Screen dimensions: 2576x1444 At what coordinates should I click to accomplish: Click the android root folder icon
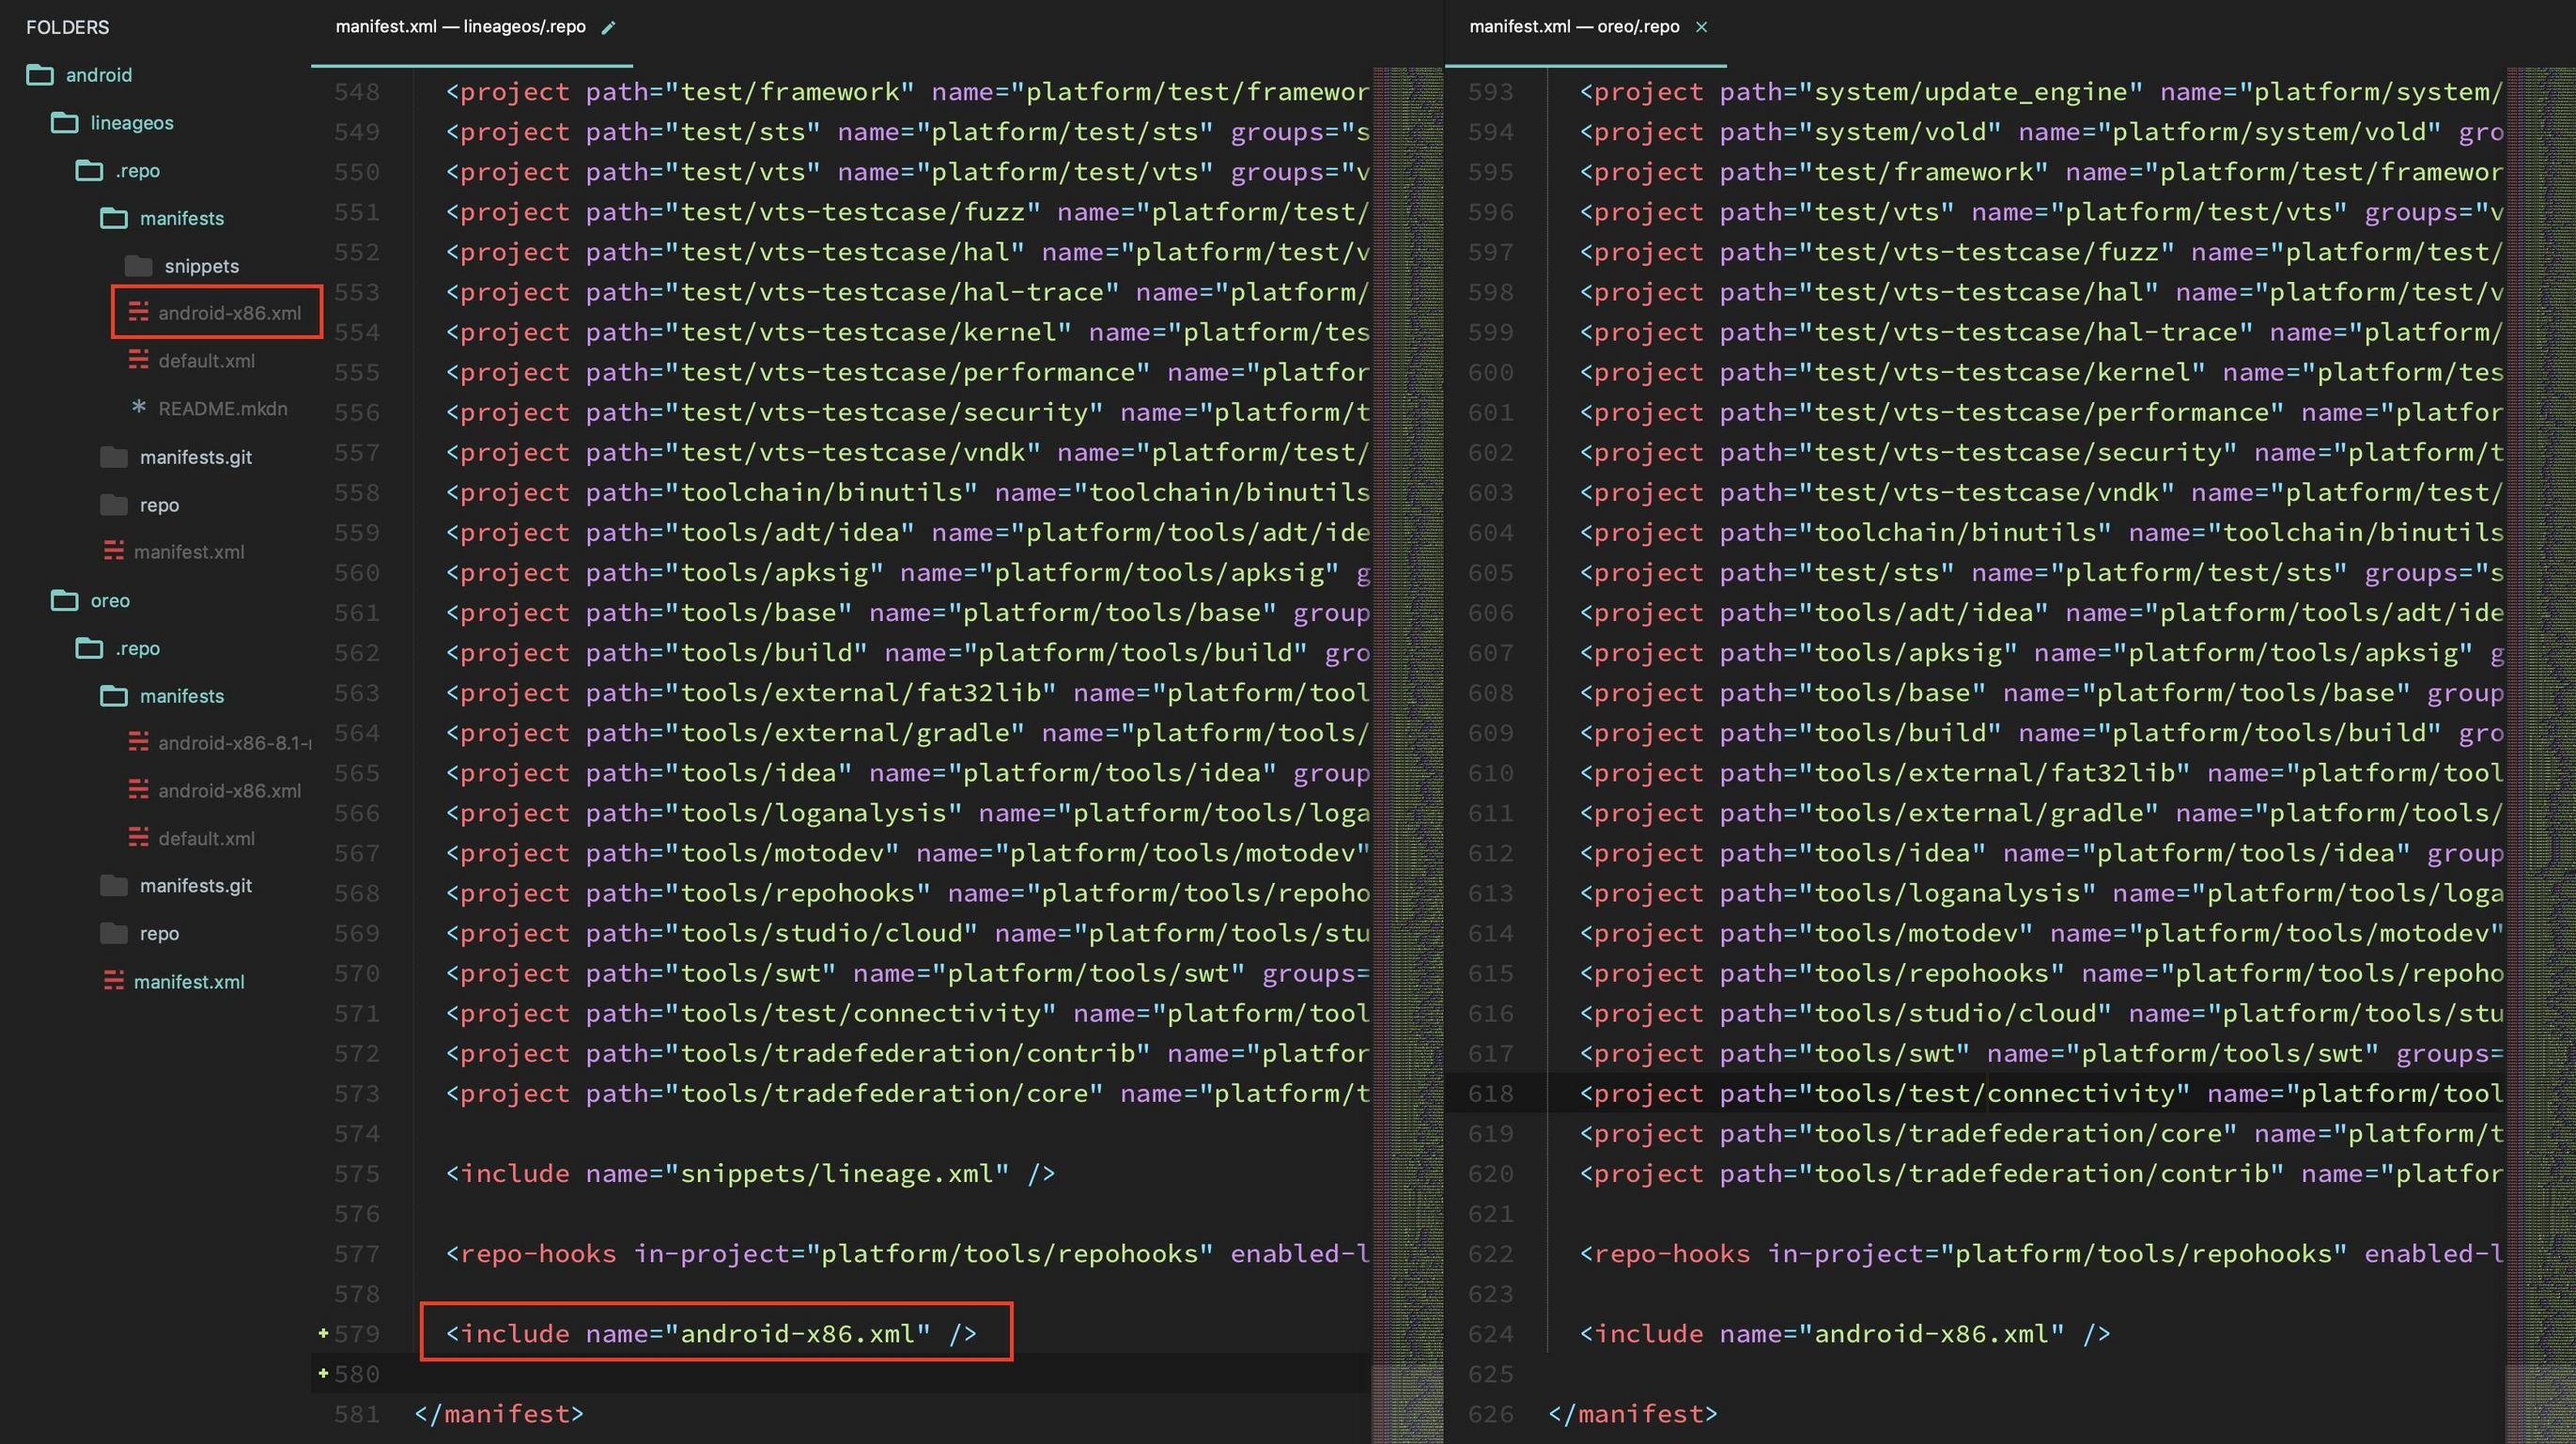[x=40, y=75]
